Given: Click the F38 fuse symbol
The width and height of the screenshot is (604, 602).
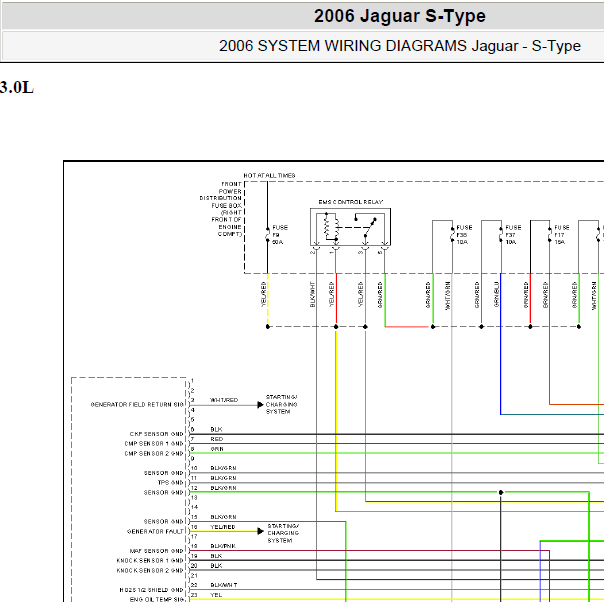Looking at the screenshot, I should pos(452,235).
